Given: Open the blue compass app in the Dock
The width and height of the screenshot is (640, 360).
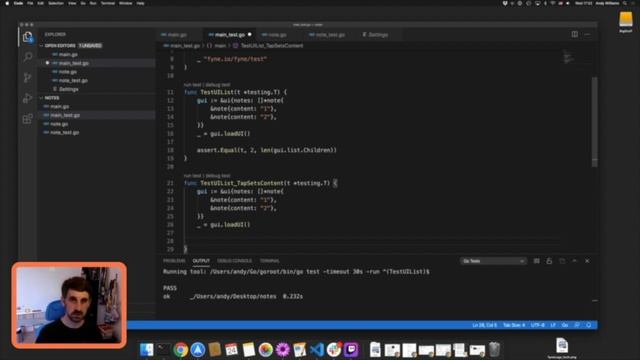Looking at the screenshot, I should point(198,350).
